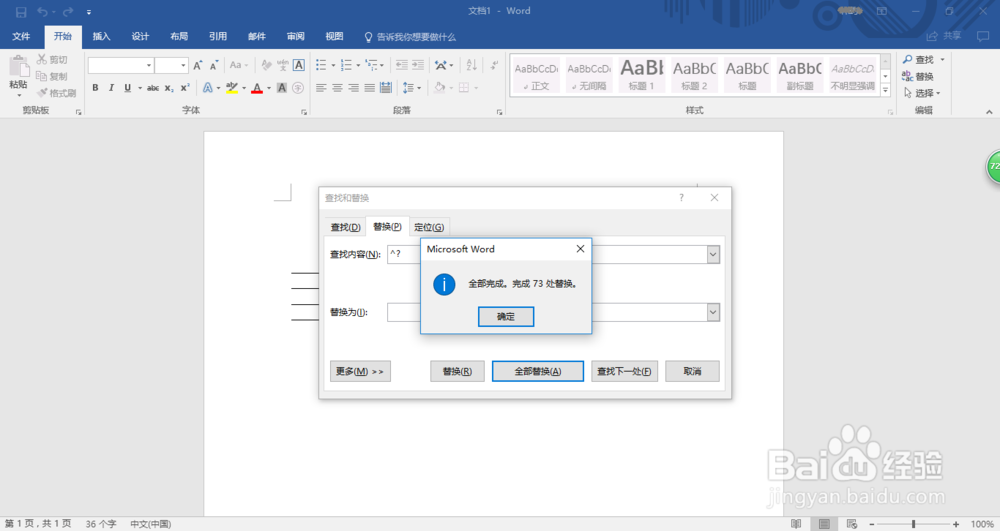Click the distributed alignment icon

point(386,88)
